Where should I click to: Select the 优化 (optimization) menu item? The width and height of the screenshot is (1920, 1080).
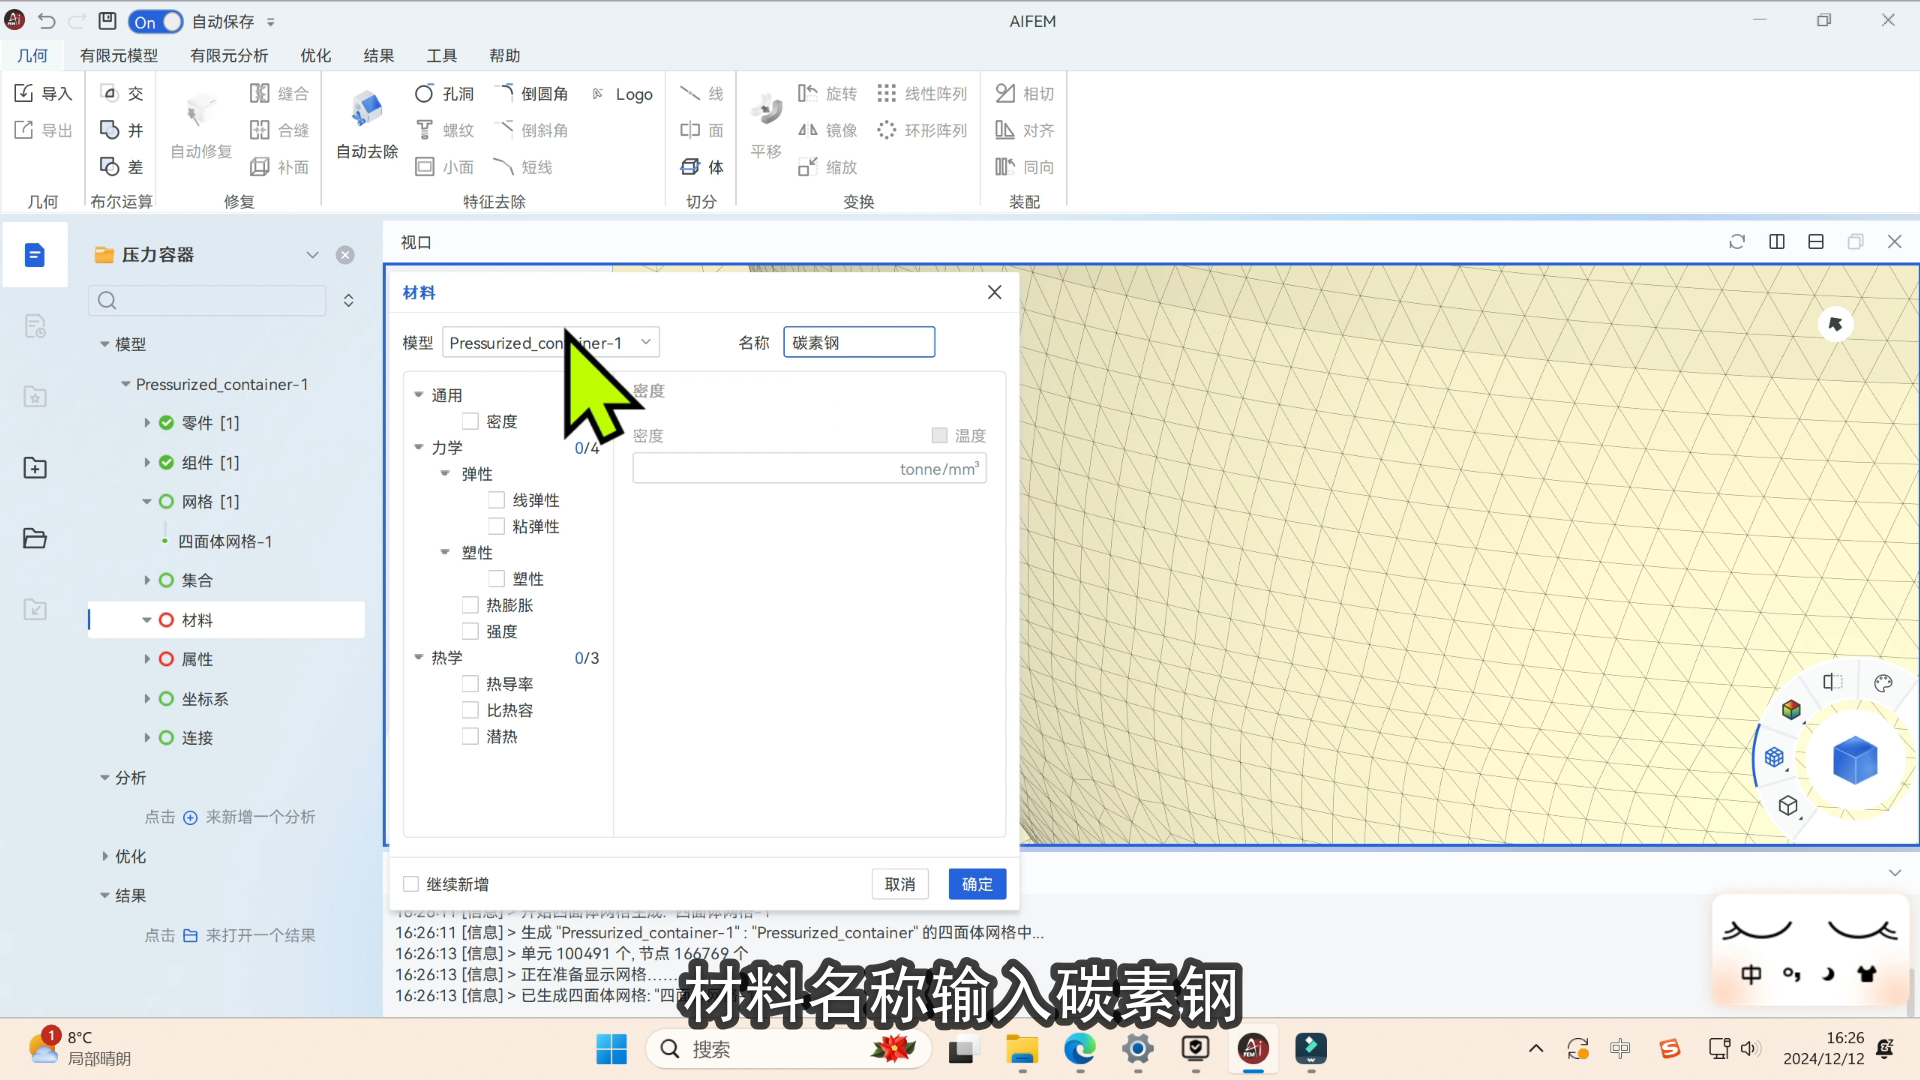pos(315,55)
